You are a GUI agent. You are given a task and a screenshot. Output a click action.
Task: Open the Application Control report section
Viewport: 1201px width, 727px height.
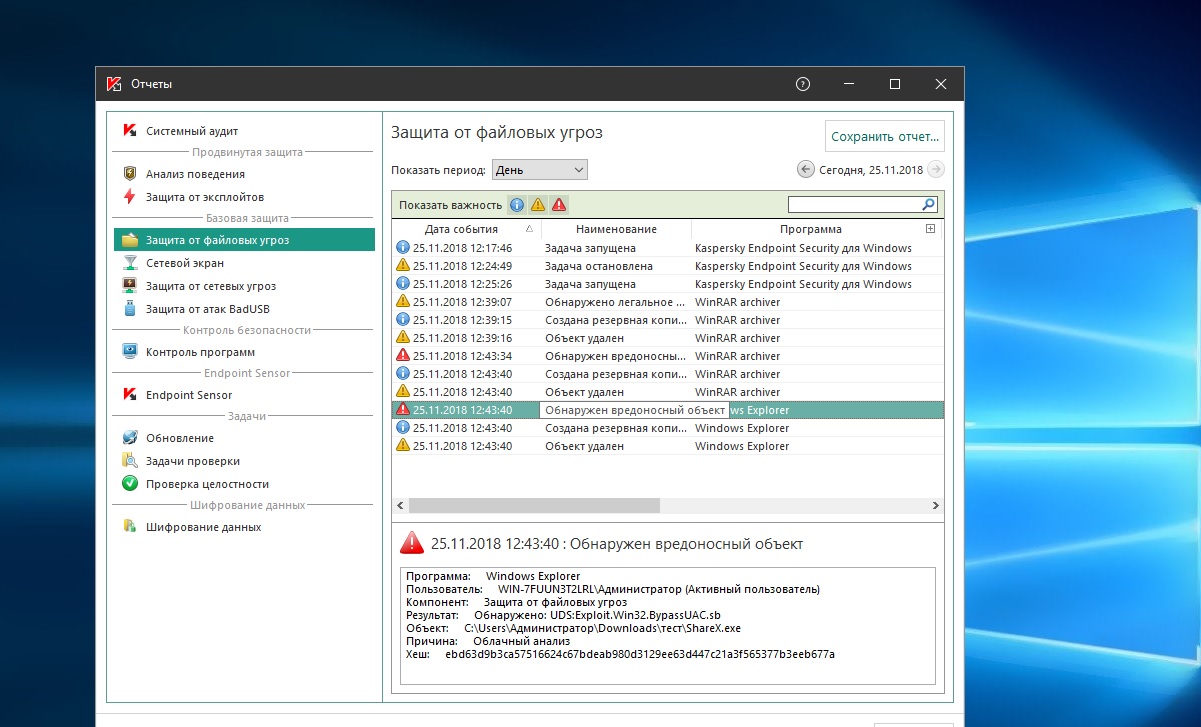[200, 352]
